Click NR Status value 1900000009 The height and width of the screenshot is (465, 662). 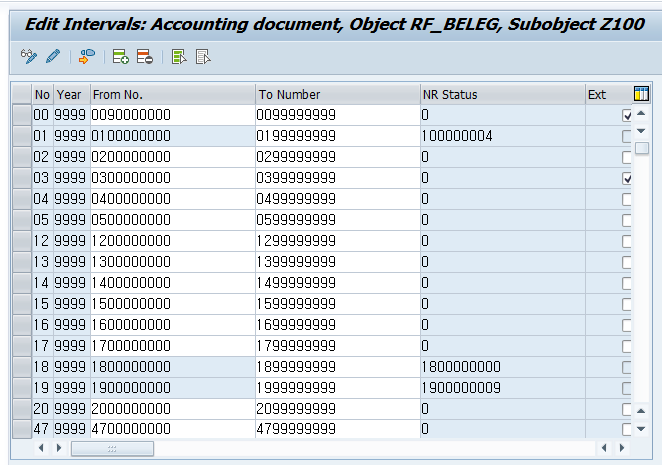(x=503, y=388)
